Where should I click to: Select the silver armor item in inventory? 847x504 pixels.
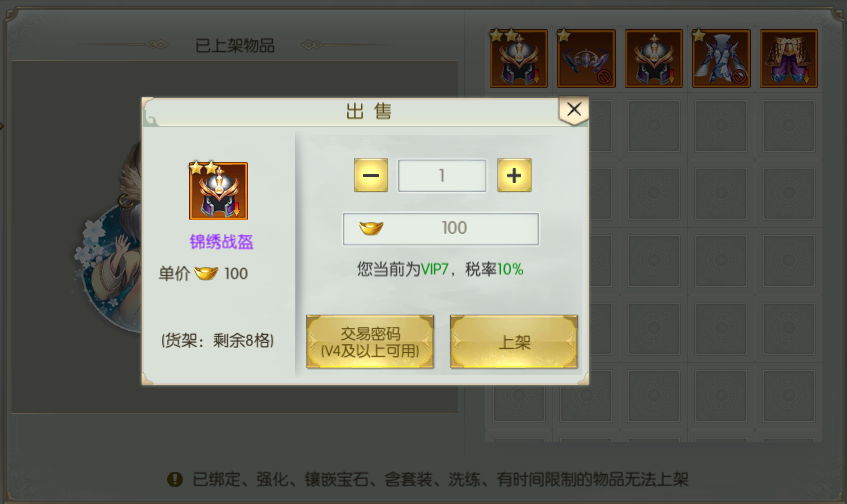coord(721,58)
